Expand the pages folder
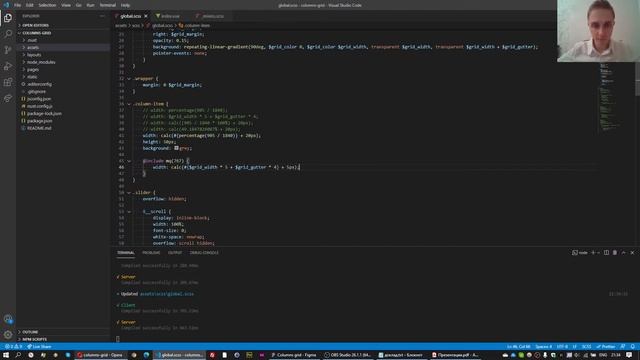This screenshot has height=360, width=640. point(63,69)
